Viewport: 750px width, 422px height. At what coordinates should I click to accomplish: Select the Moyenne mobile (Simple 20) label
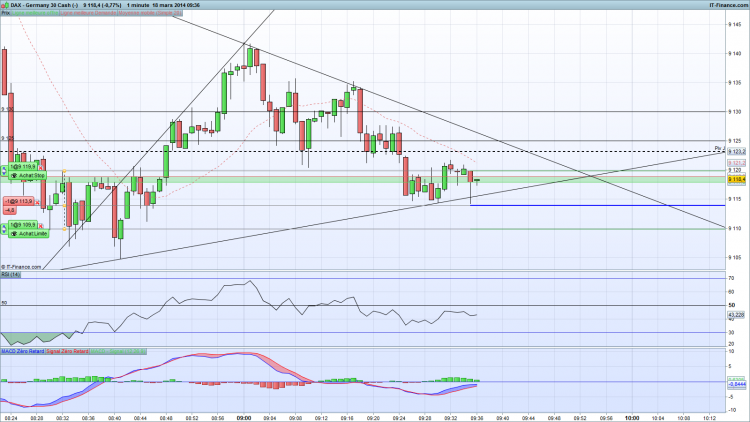(x=149, y=13)
